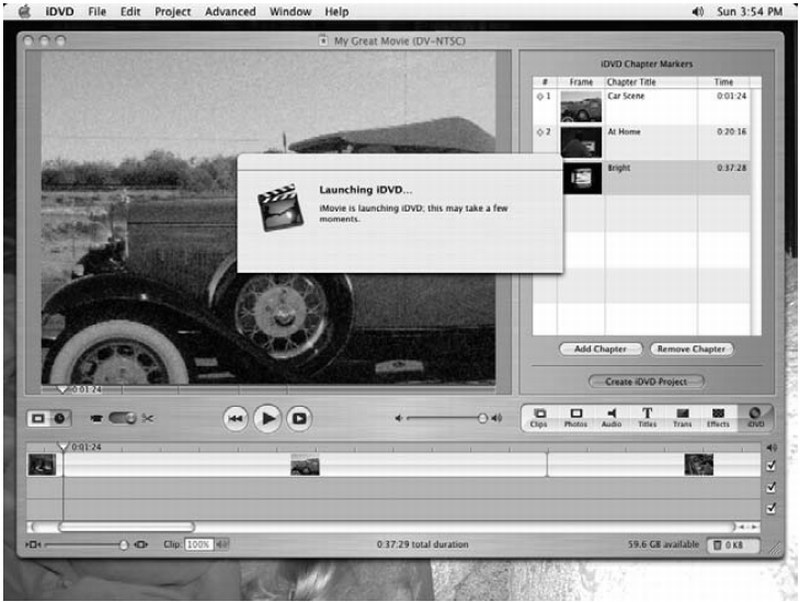
Task: Open the Advanced menu
Action: coord(230,11)
